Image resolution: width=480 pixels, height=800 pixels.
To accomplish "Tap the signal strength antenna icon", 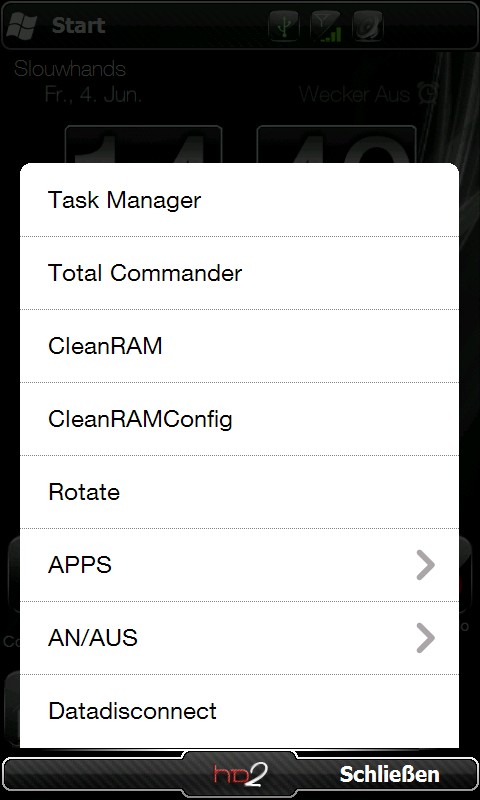I will (x=326, y=26).
